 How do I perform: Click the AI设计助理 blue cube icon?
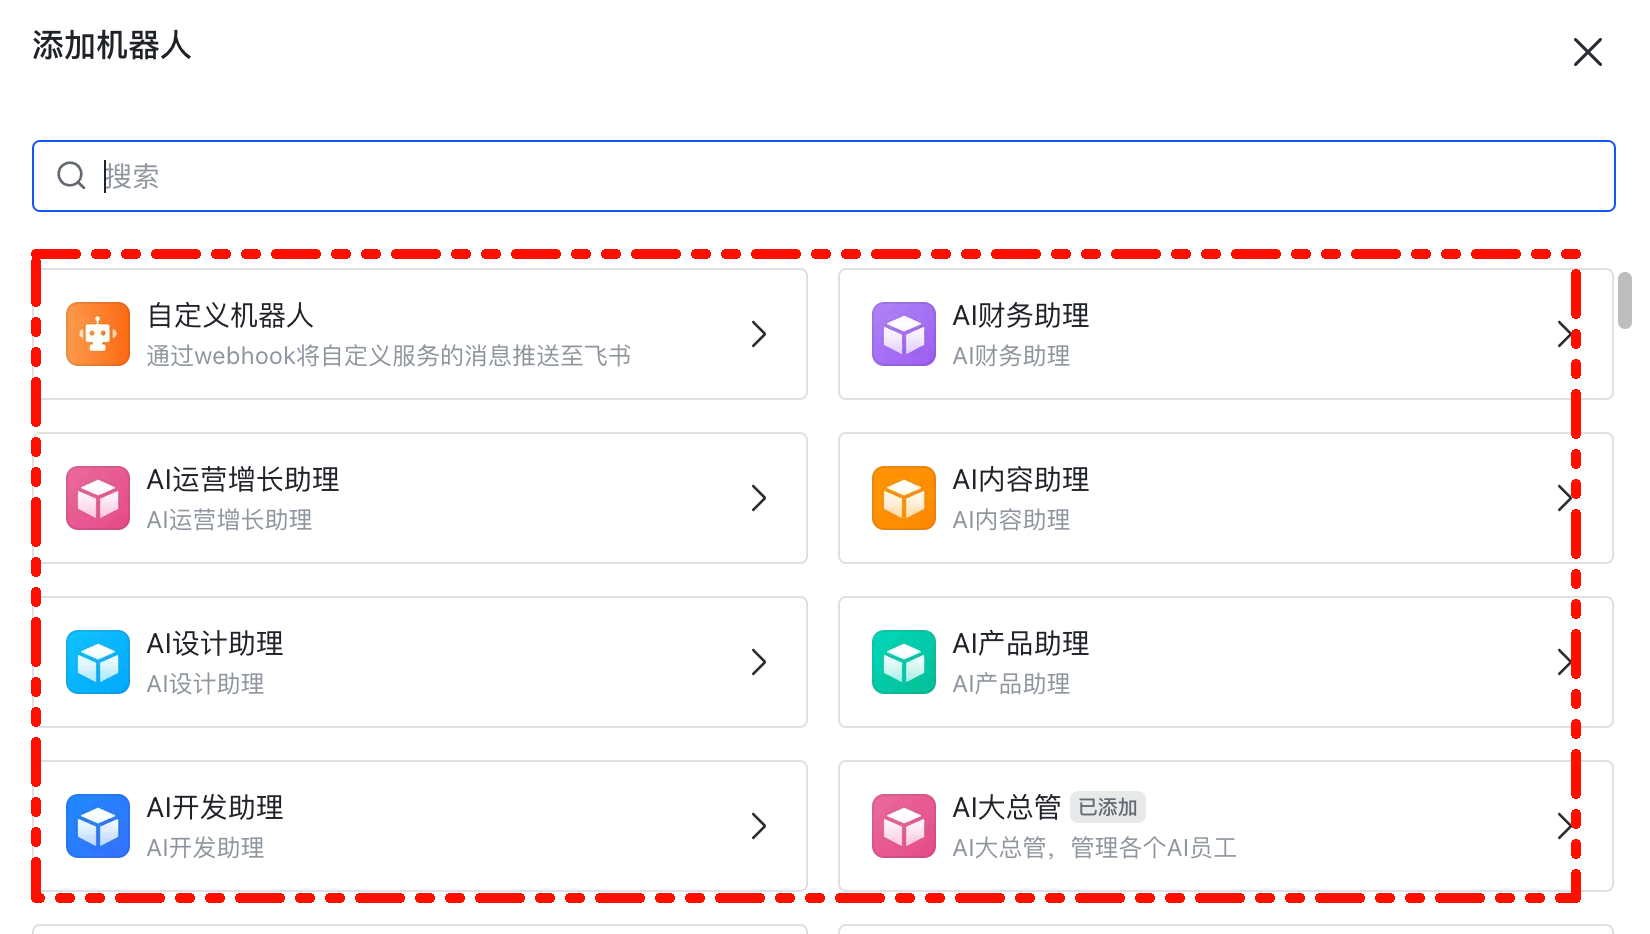(x=97, y=662)
